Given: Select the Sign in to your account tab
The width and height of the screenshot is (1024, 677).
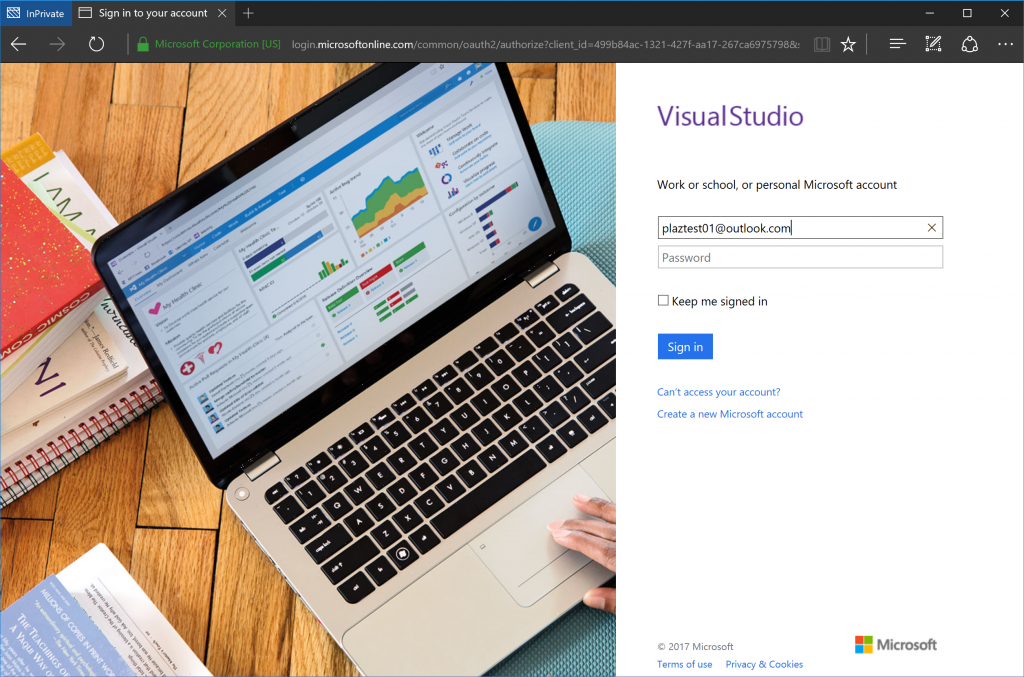Looking at the screenshot, I should (x=153, y=13).
